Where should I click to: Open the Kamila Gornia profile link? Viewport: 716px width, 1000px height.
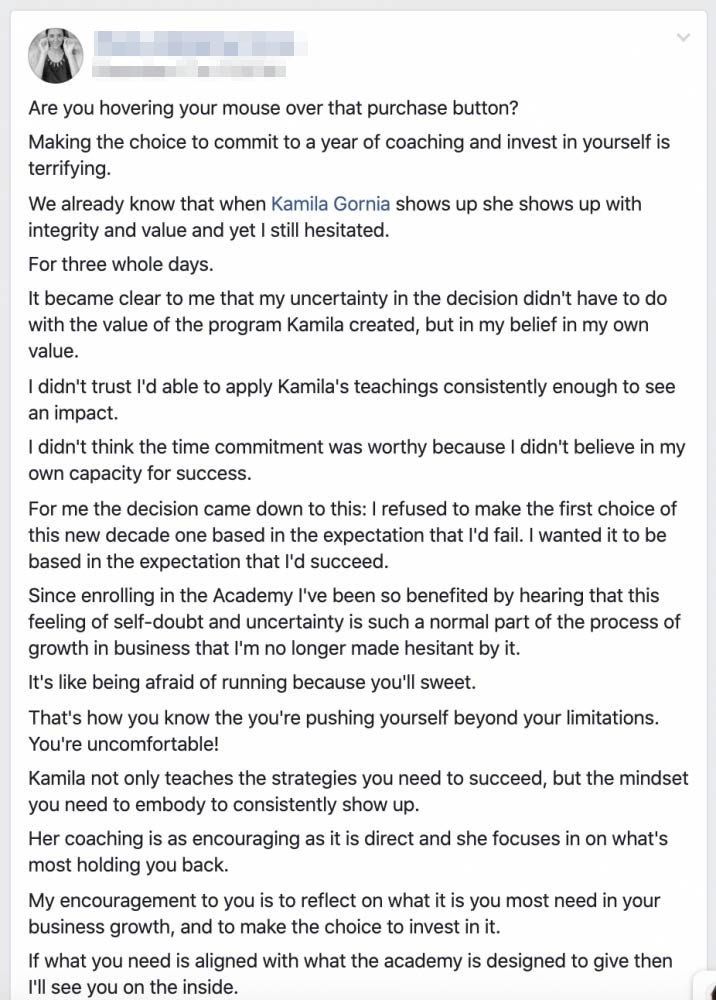330,204
